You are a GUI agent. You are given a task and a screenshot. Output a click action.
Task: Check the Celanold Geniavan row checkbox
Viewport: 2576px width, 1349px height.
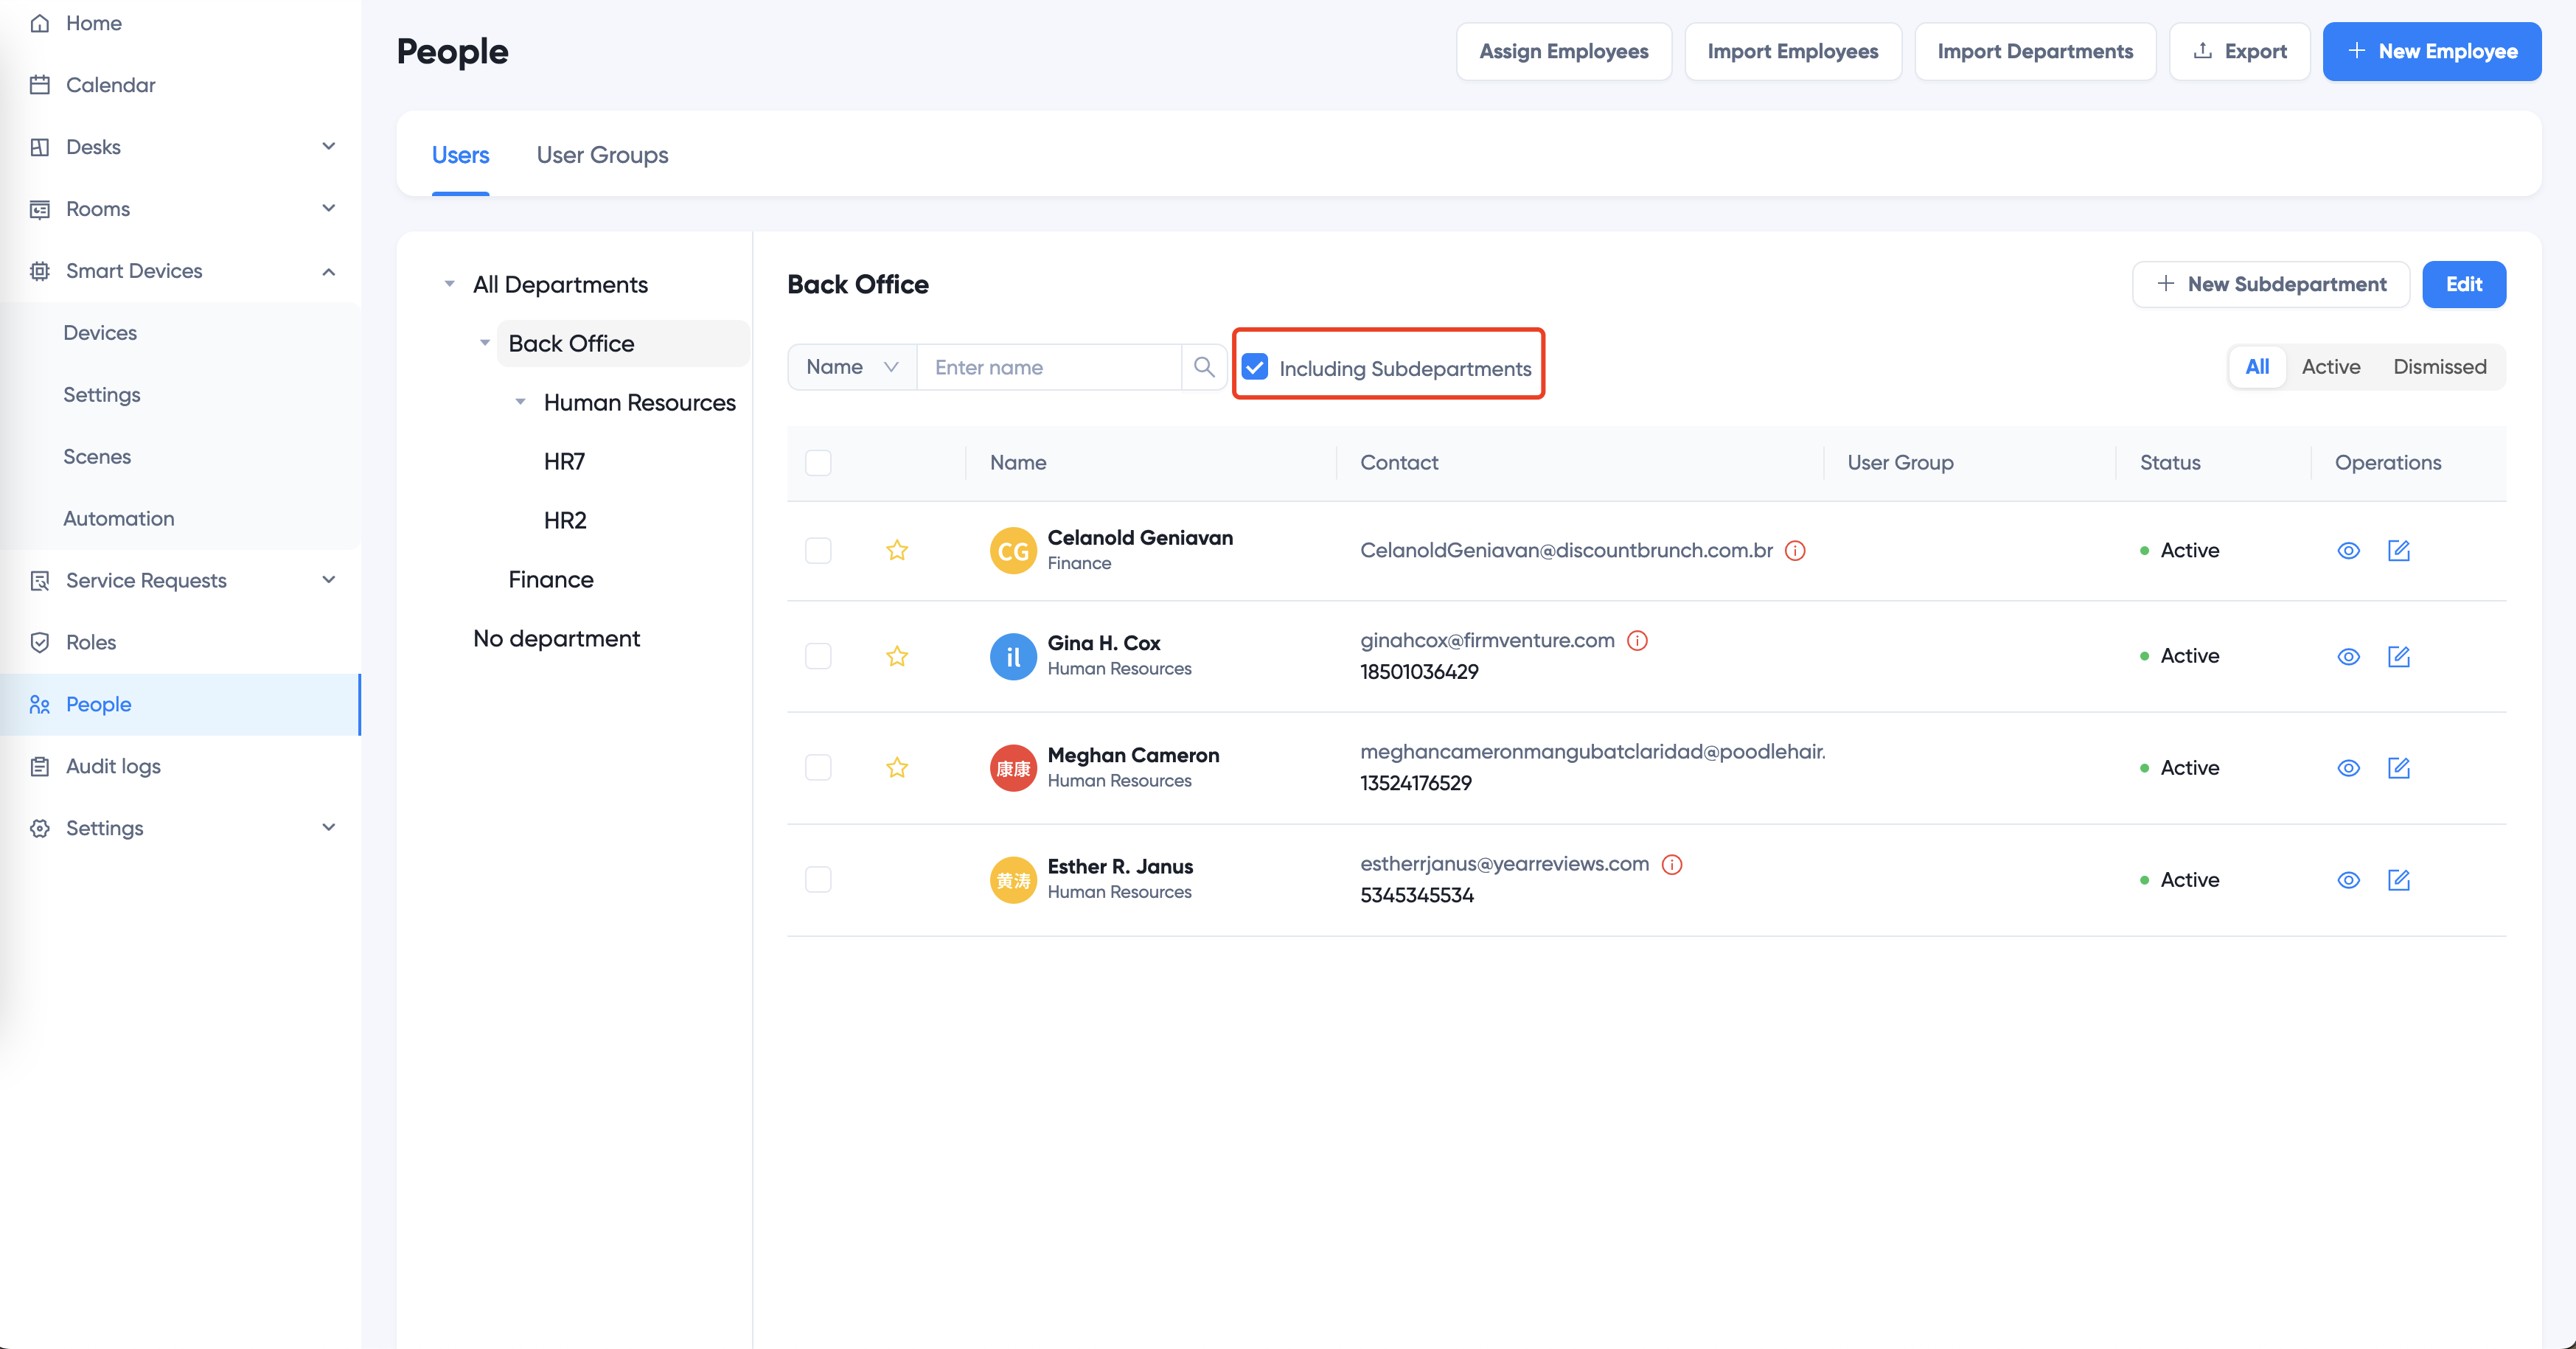click(818, 551)
